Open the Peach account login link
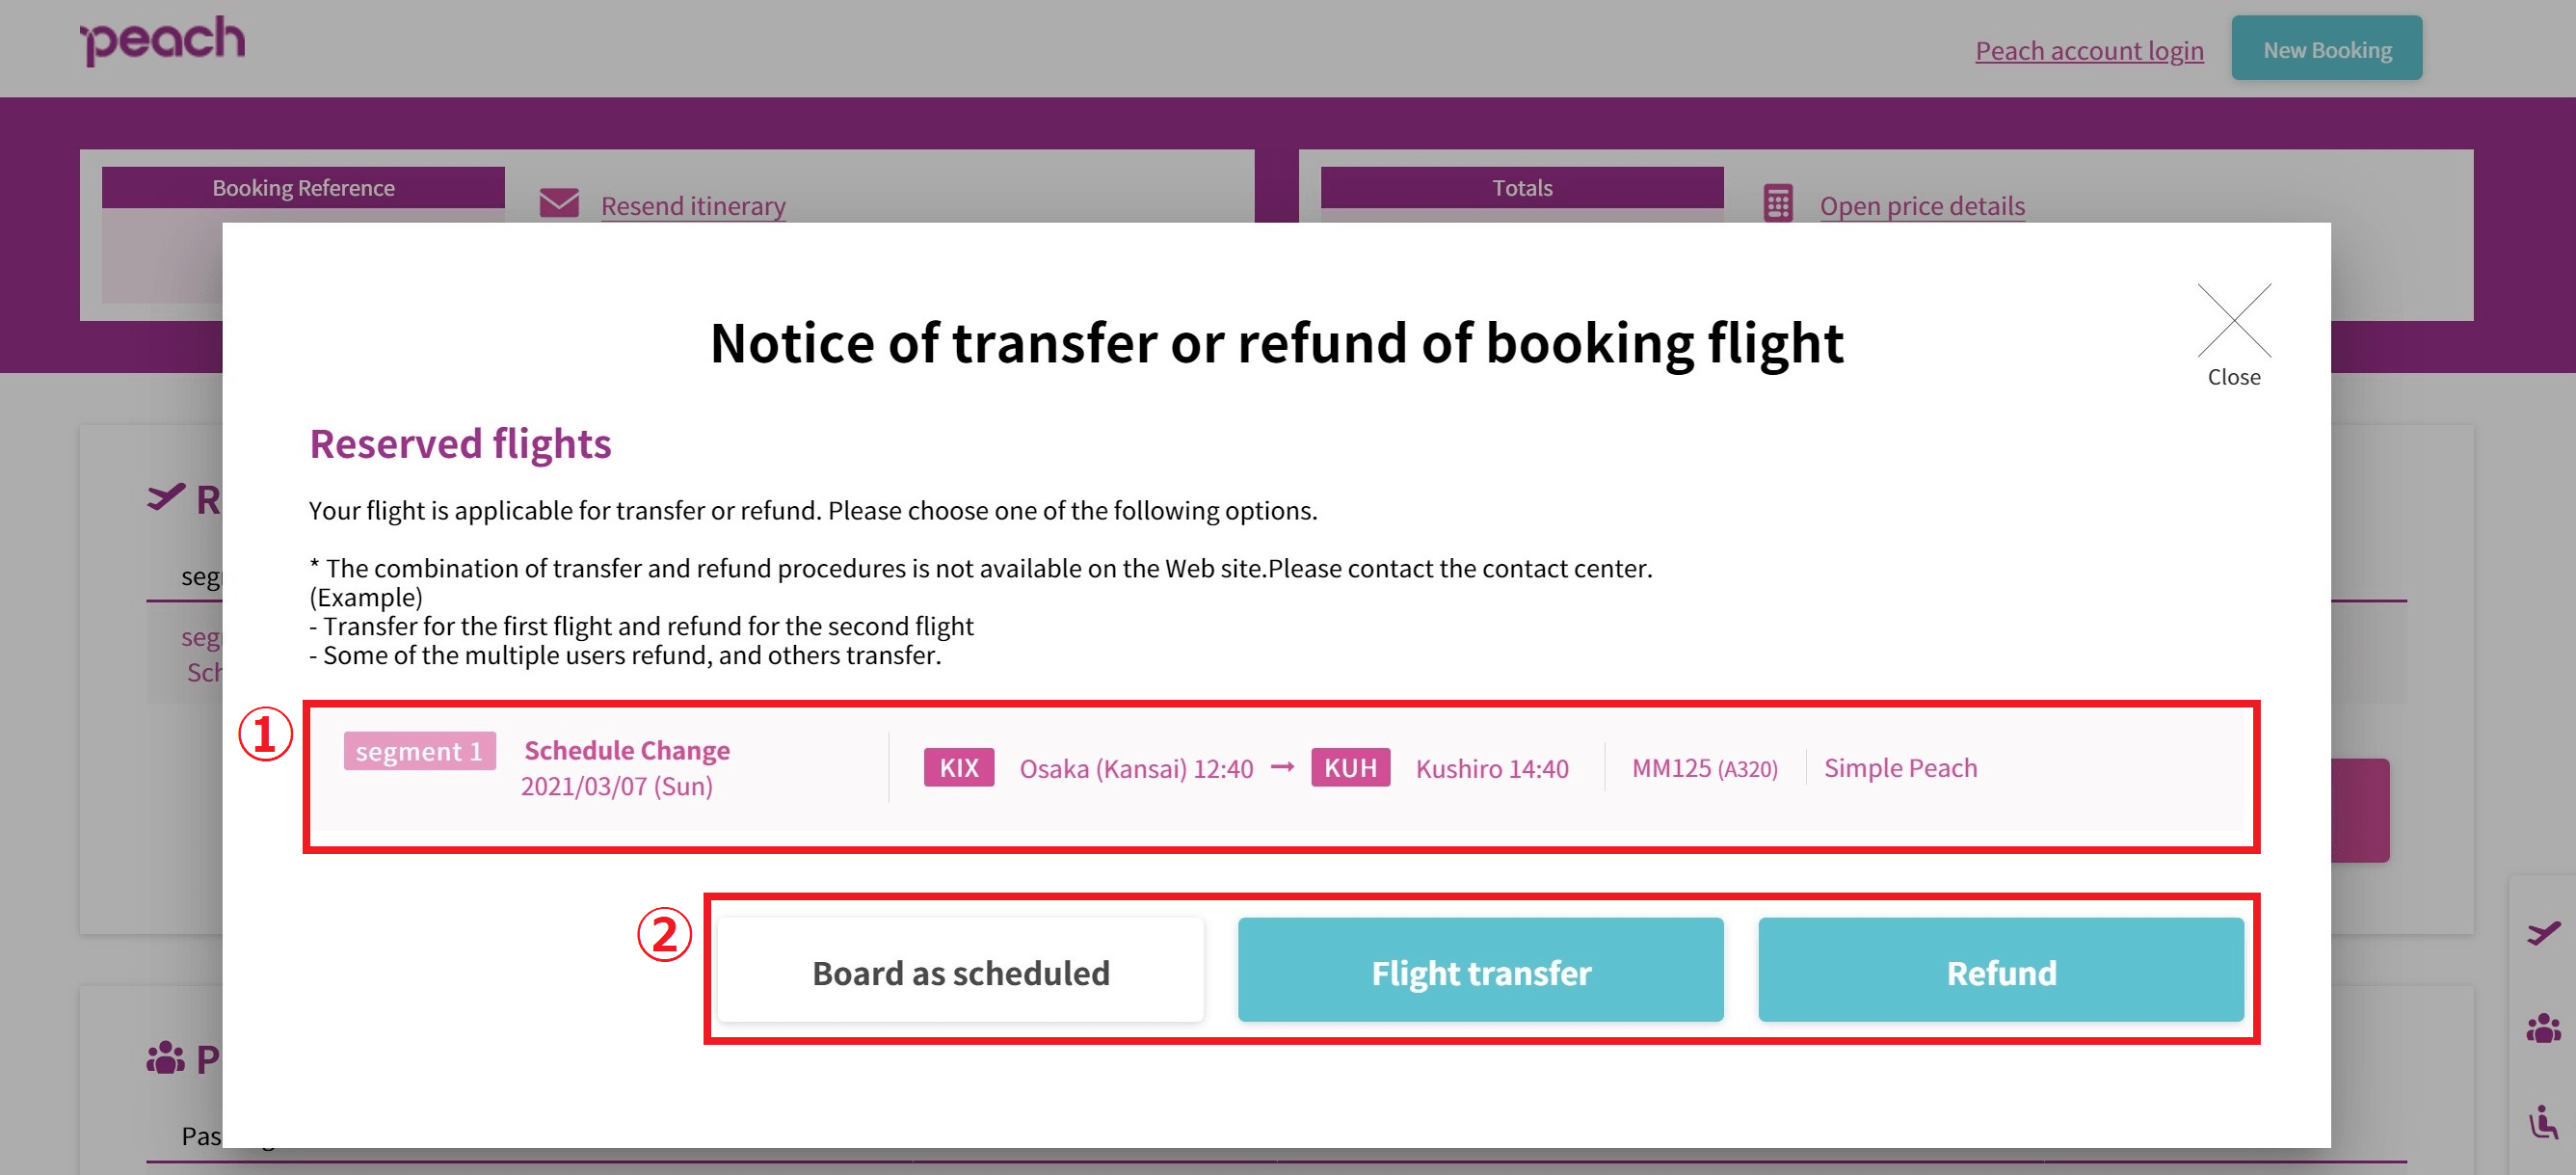 2088,50
